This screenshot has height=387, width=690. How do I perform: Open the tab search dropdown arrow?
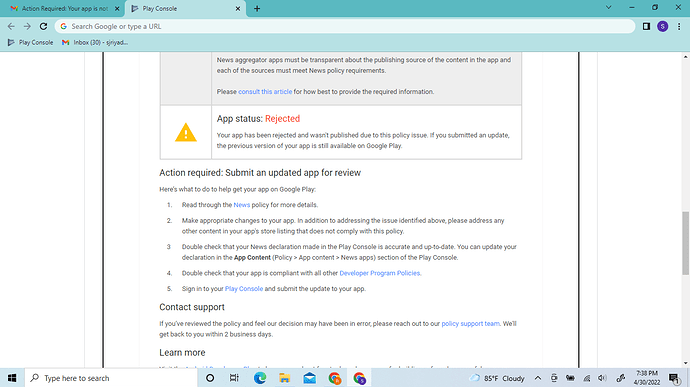(609, 7)
